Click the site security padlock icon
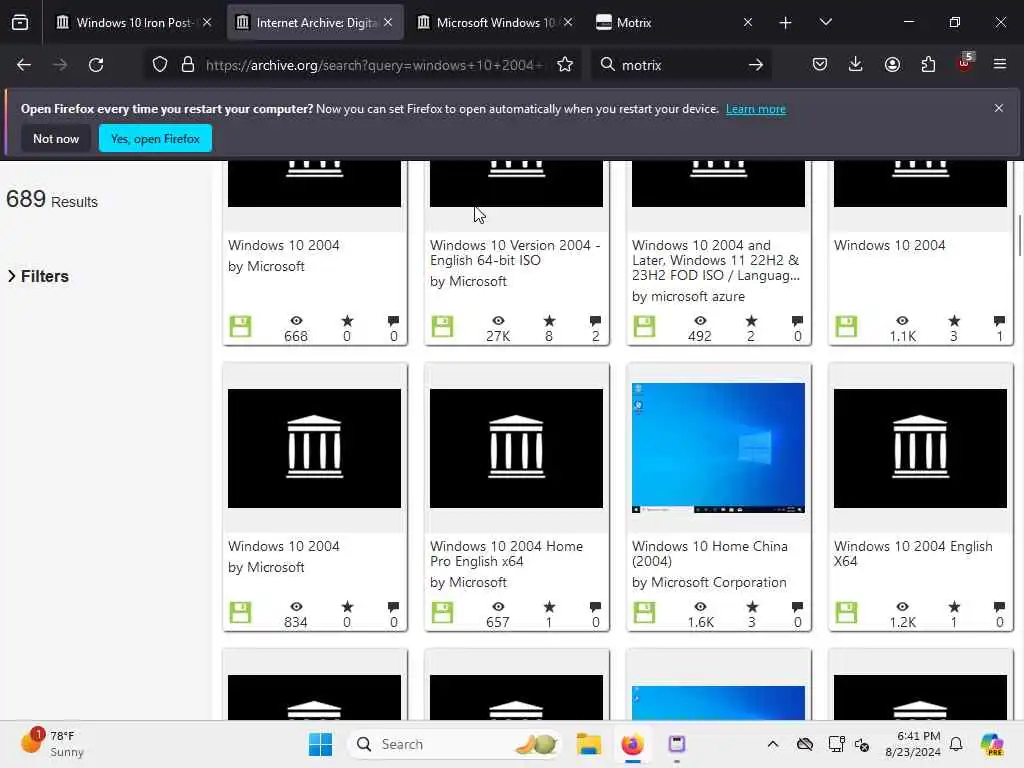This screenshot has height=768, width=1024. (188, 65)
